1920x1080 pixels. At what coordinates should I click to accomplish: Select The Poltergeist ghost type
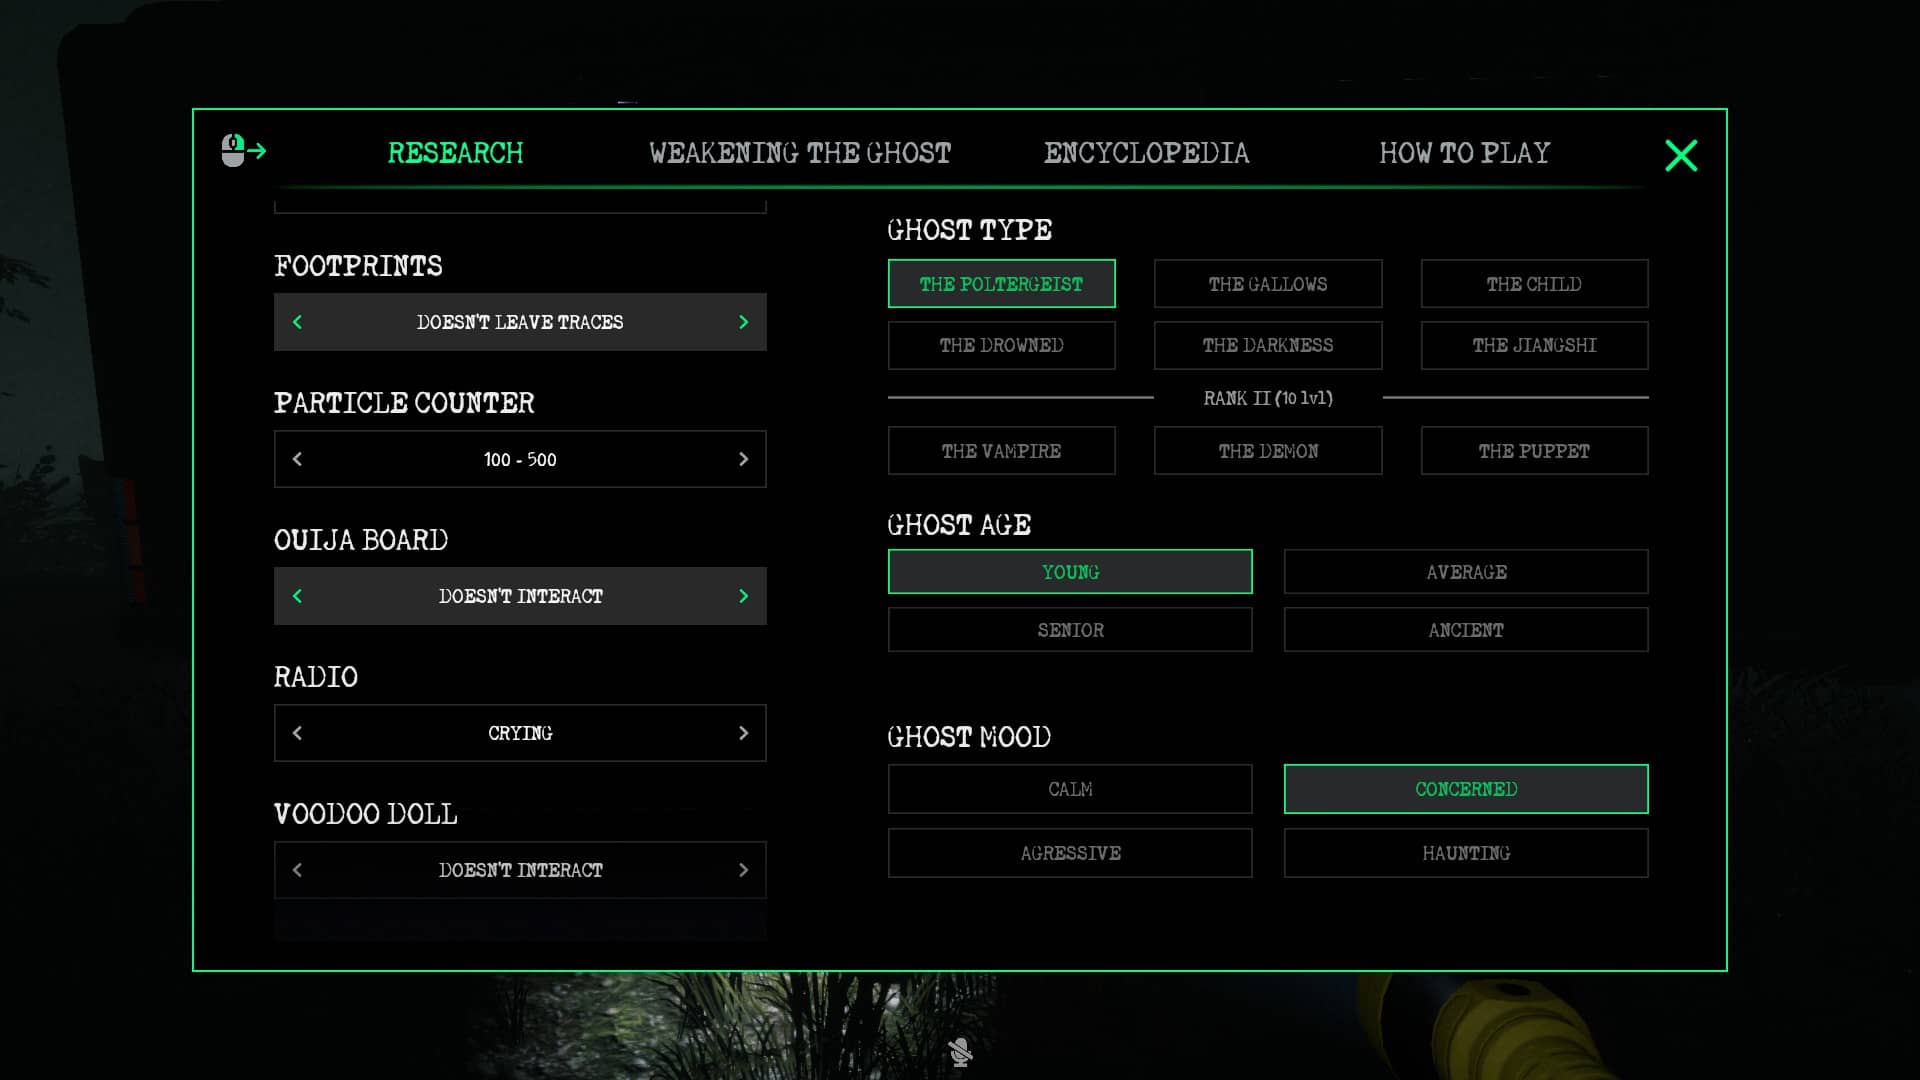tap(1001, 284)
